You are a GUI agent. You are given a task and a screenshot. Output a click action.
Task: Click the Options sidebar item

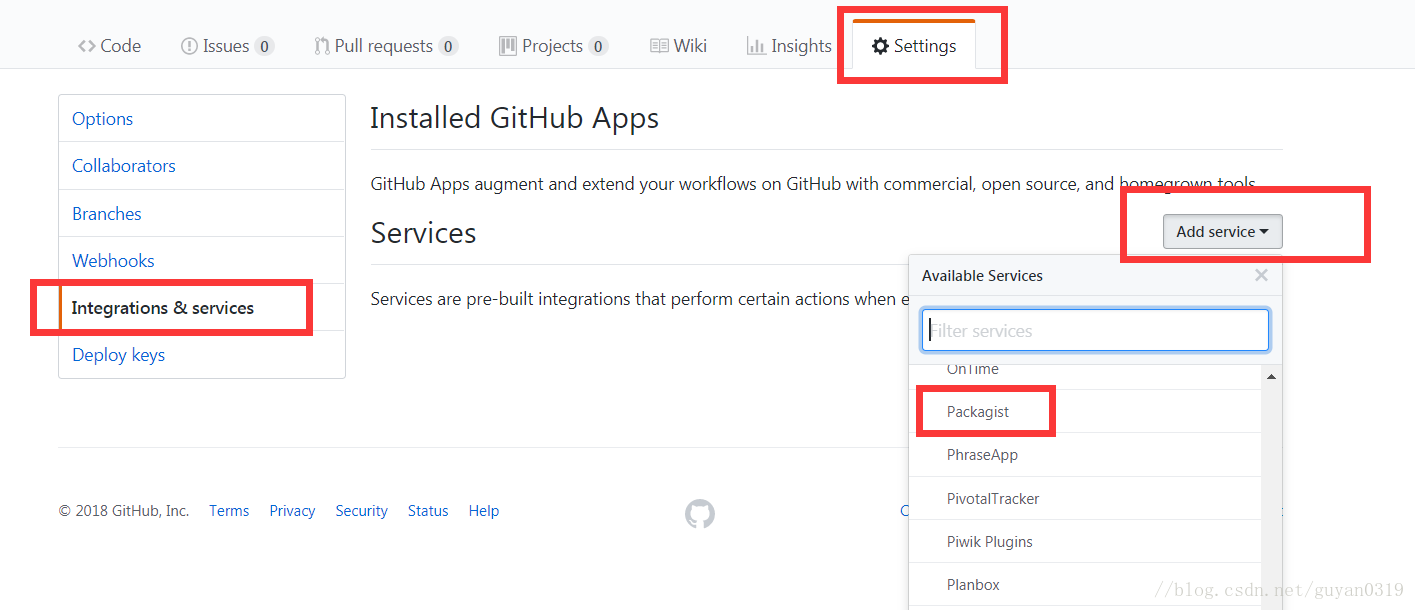(x=202, y=118)
